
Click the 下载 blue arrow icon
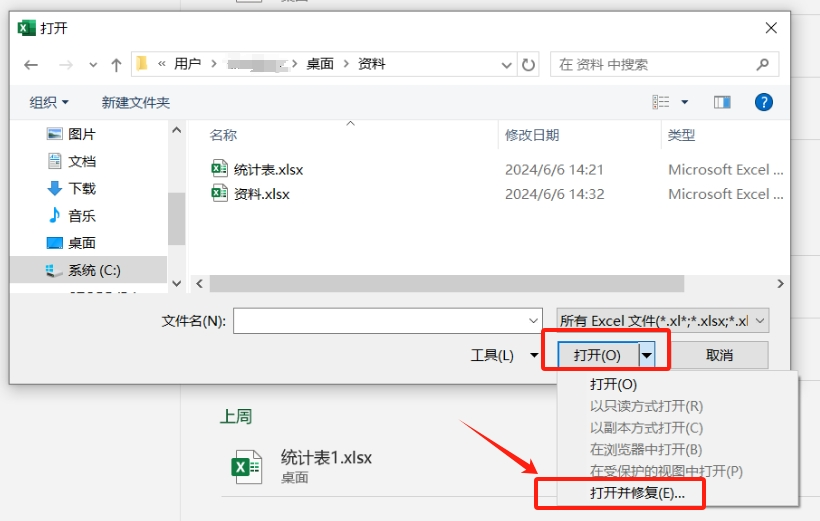[54, 188]
